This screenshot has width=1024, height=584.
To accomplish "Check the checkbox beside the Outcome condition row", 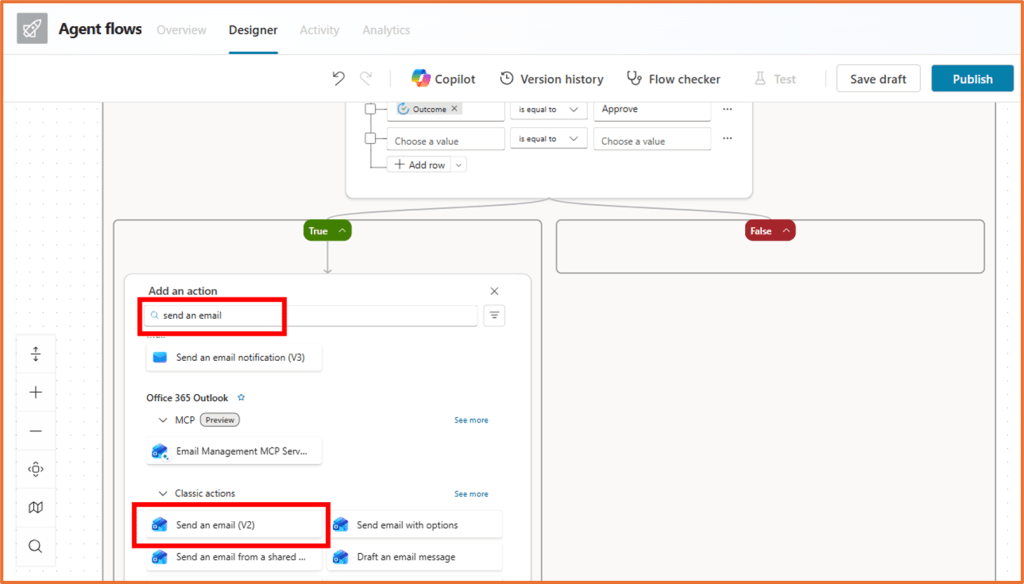I will [x=370, y=109].
